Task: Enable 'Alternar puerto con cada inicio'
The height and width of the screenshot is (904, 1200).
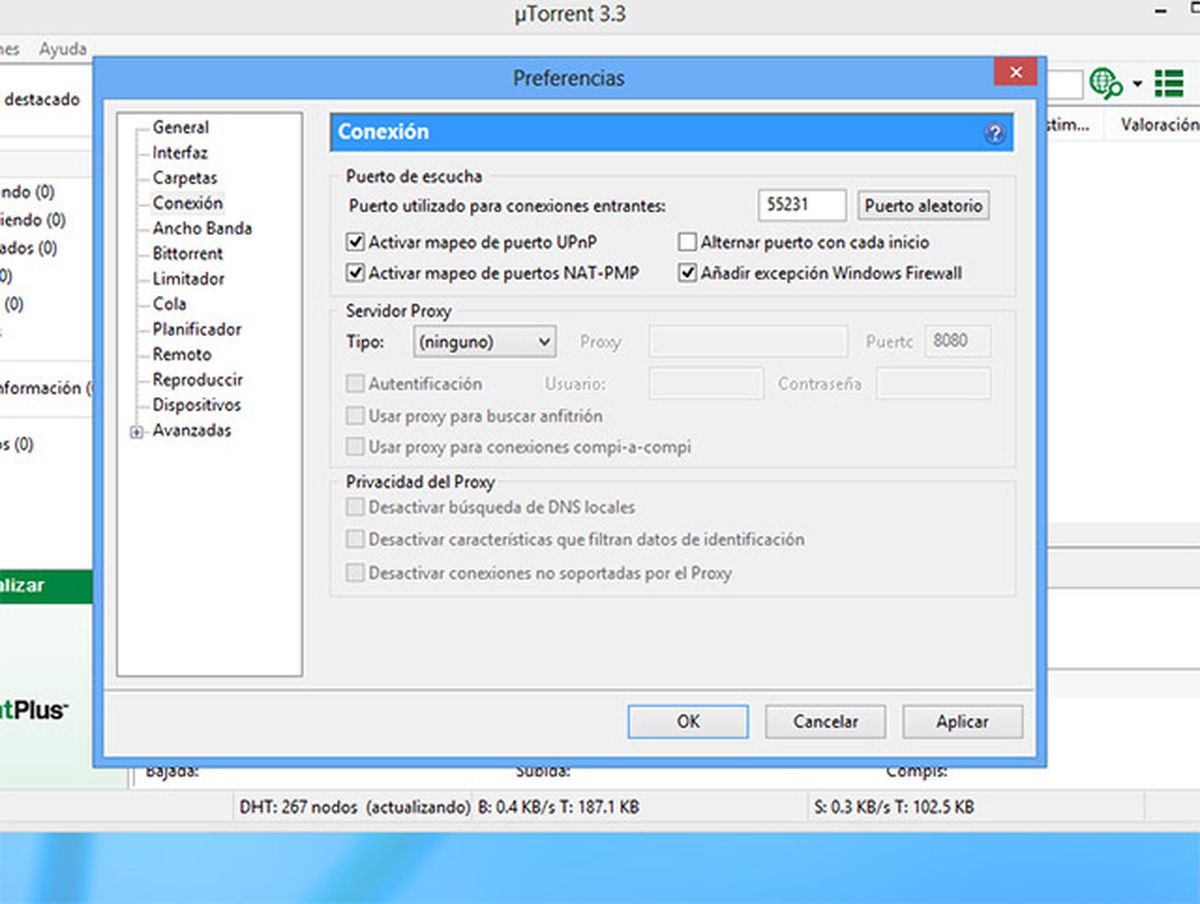Action: (687, 242)
